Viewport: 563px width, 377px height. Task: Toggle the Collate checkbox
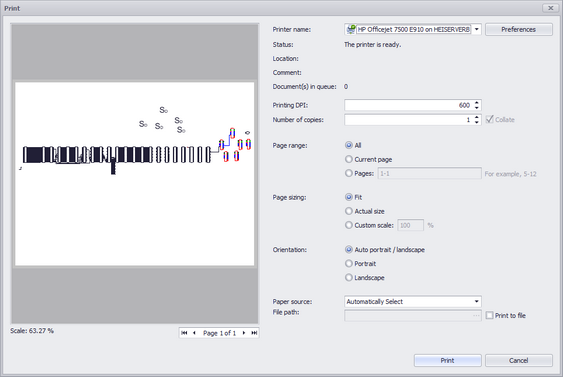pyautogui.click(x=489, y=120)
